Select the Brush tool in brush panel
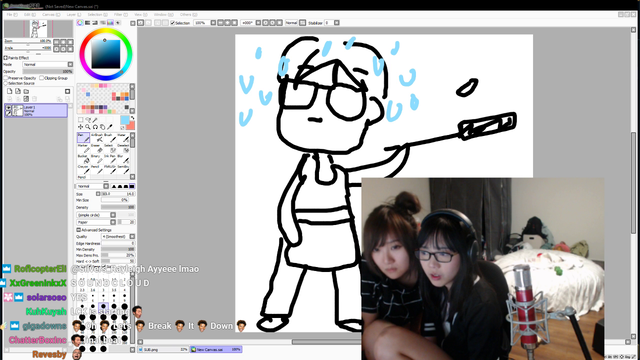Screen dimensions: 640x360 point(109,138)
